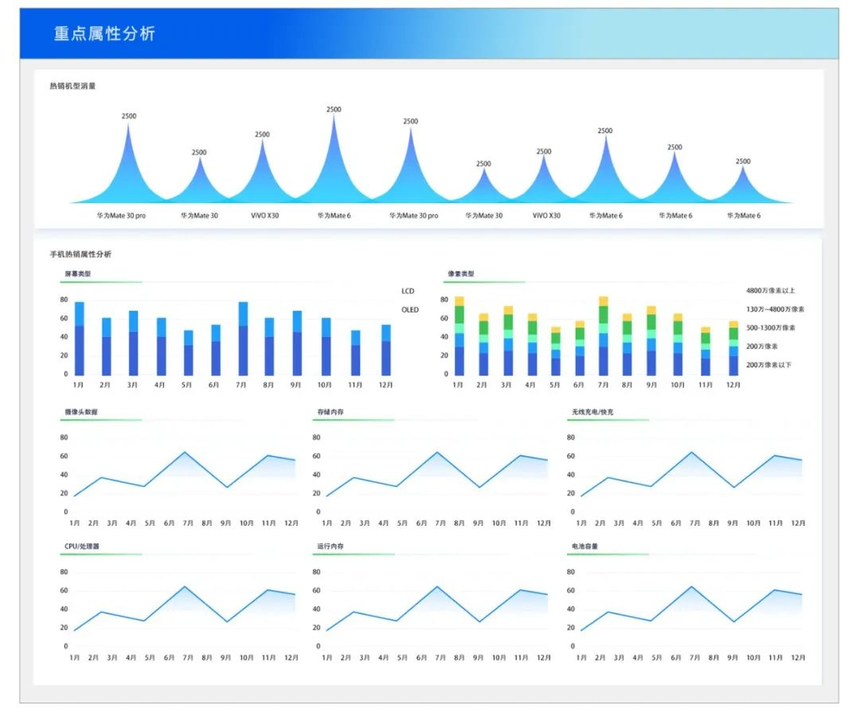Select the second "华为Mate 30 pro" axis label

414,216
